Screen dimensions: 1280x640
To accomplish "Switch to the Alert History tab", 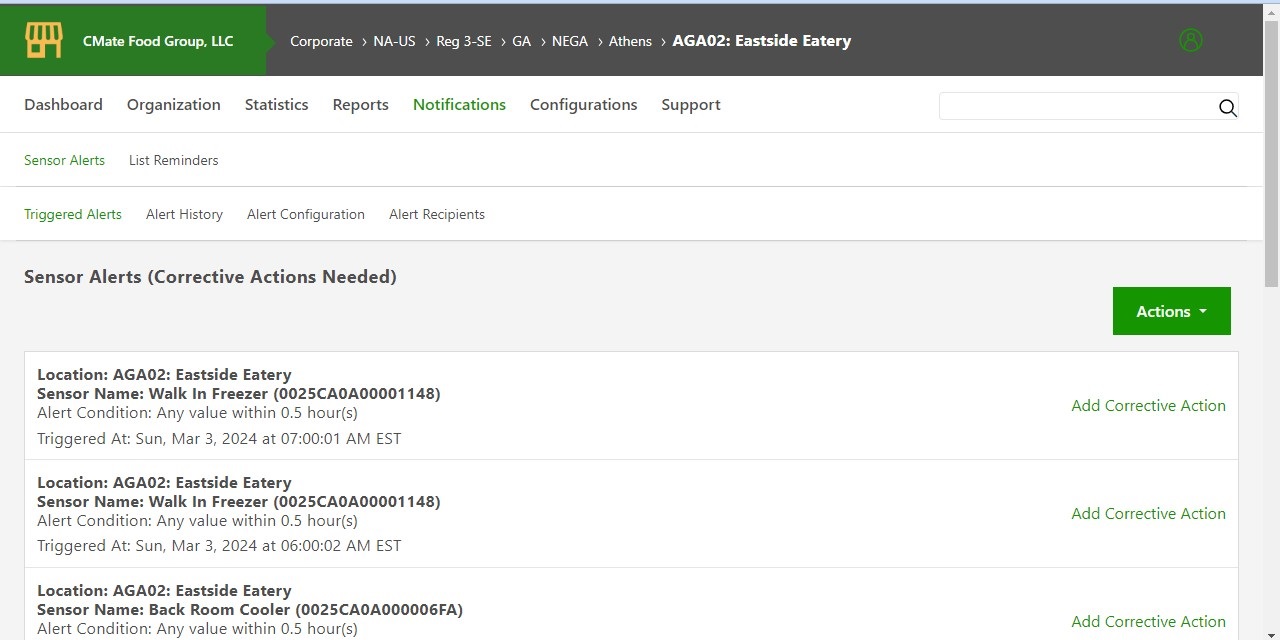I will click(x=184, y=214).
